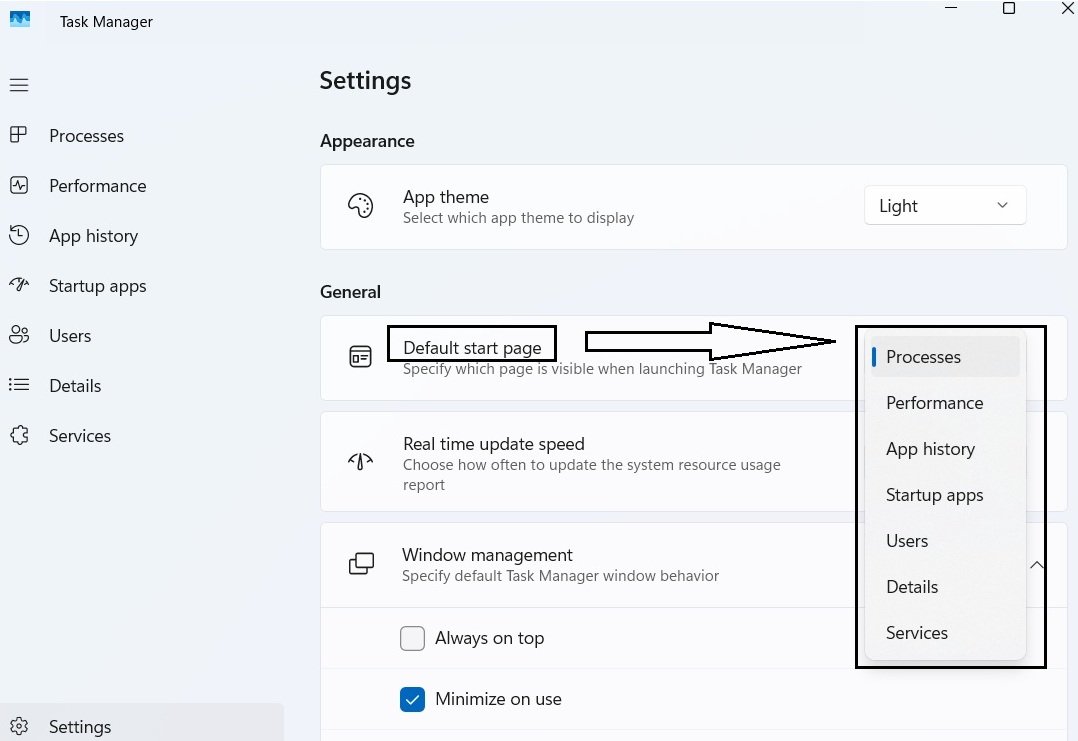Click 'Specify default Task Manager window behavior' text
This screenshot has height=741, width=1078.
point(560,576)
